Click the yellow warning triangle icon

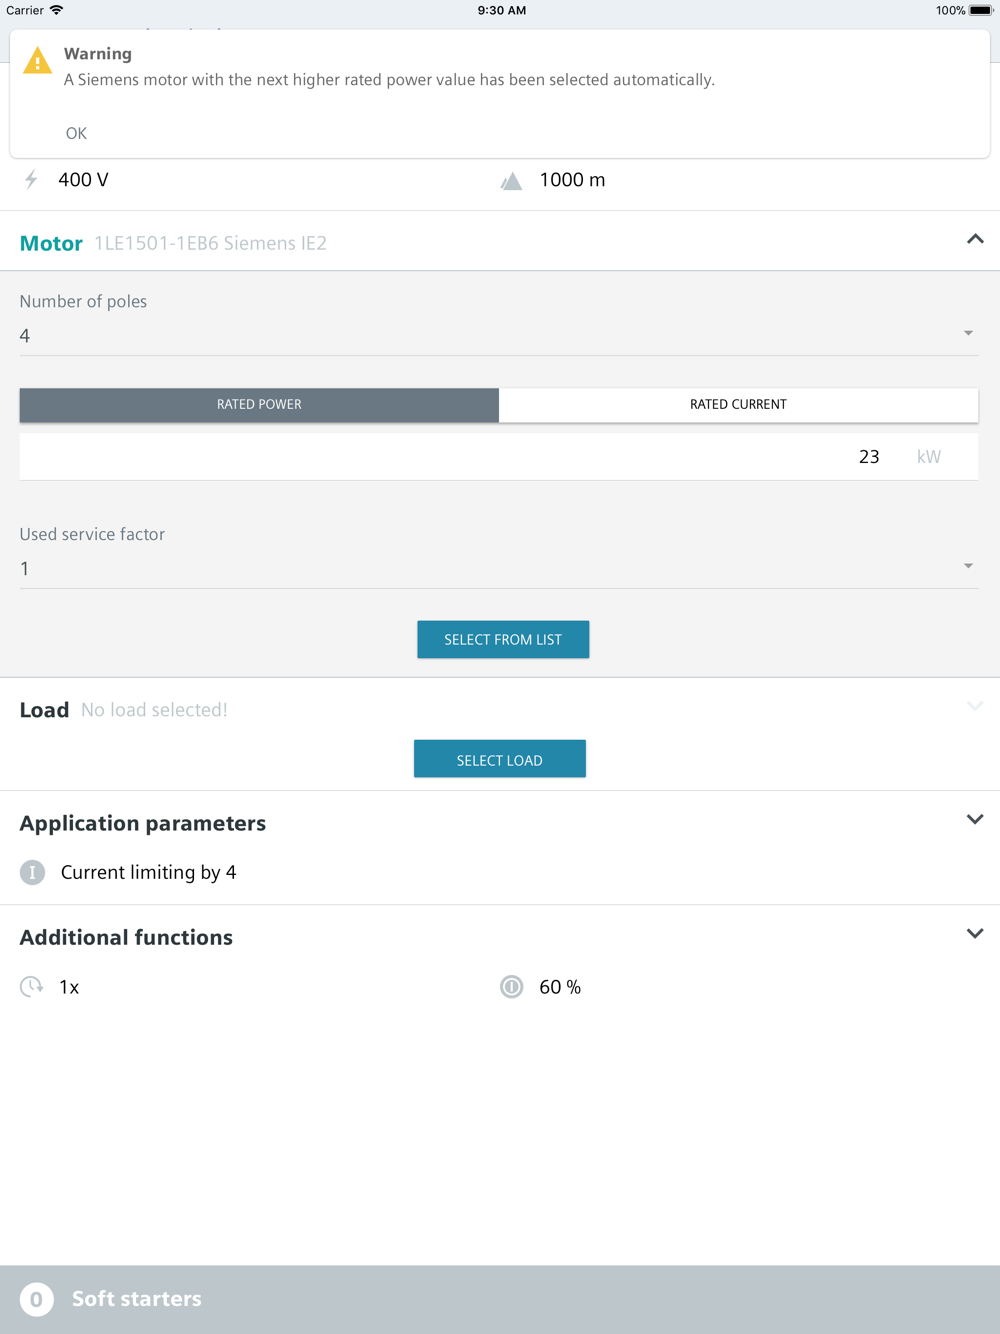[x=37, y=61]
